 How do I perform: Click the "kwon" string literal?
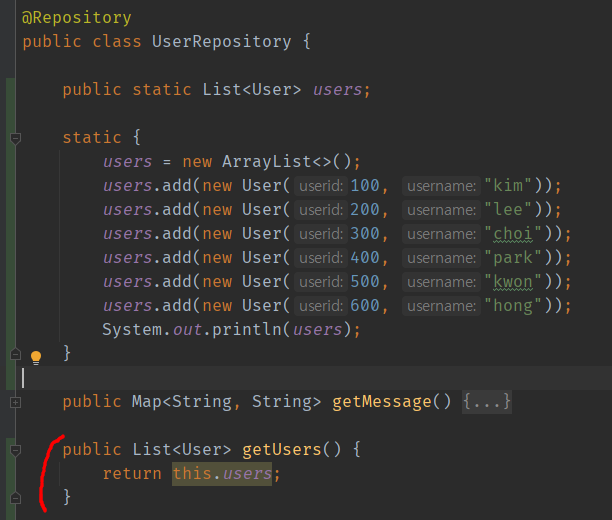513,282
